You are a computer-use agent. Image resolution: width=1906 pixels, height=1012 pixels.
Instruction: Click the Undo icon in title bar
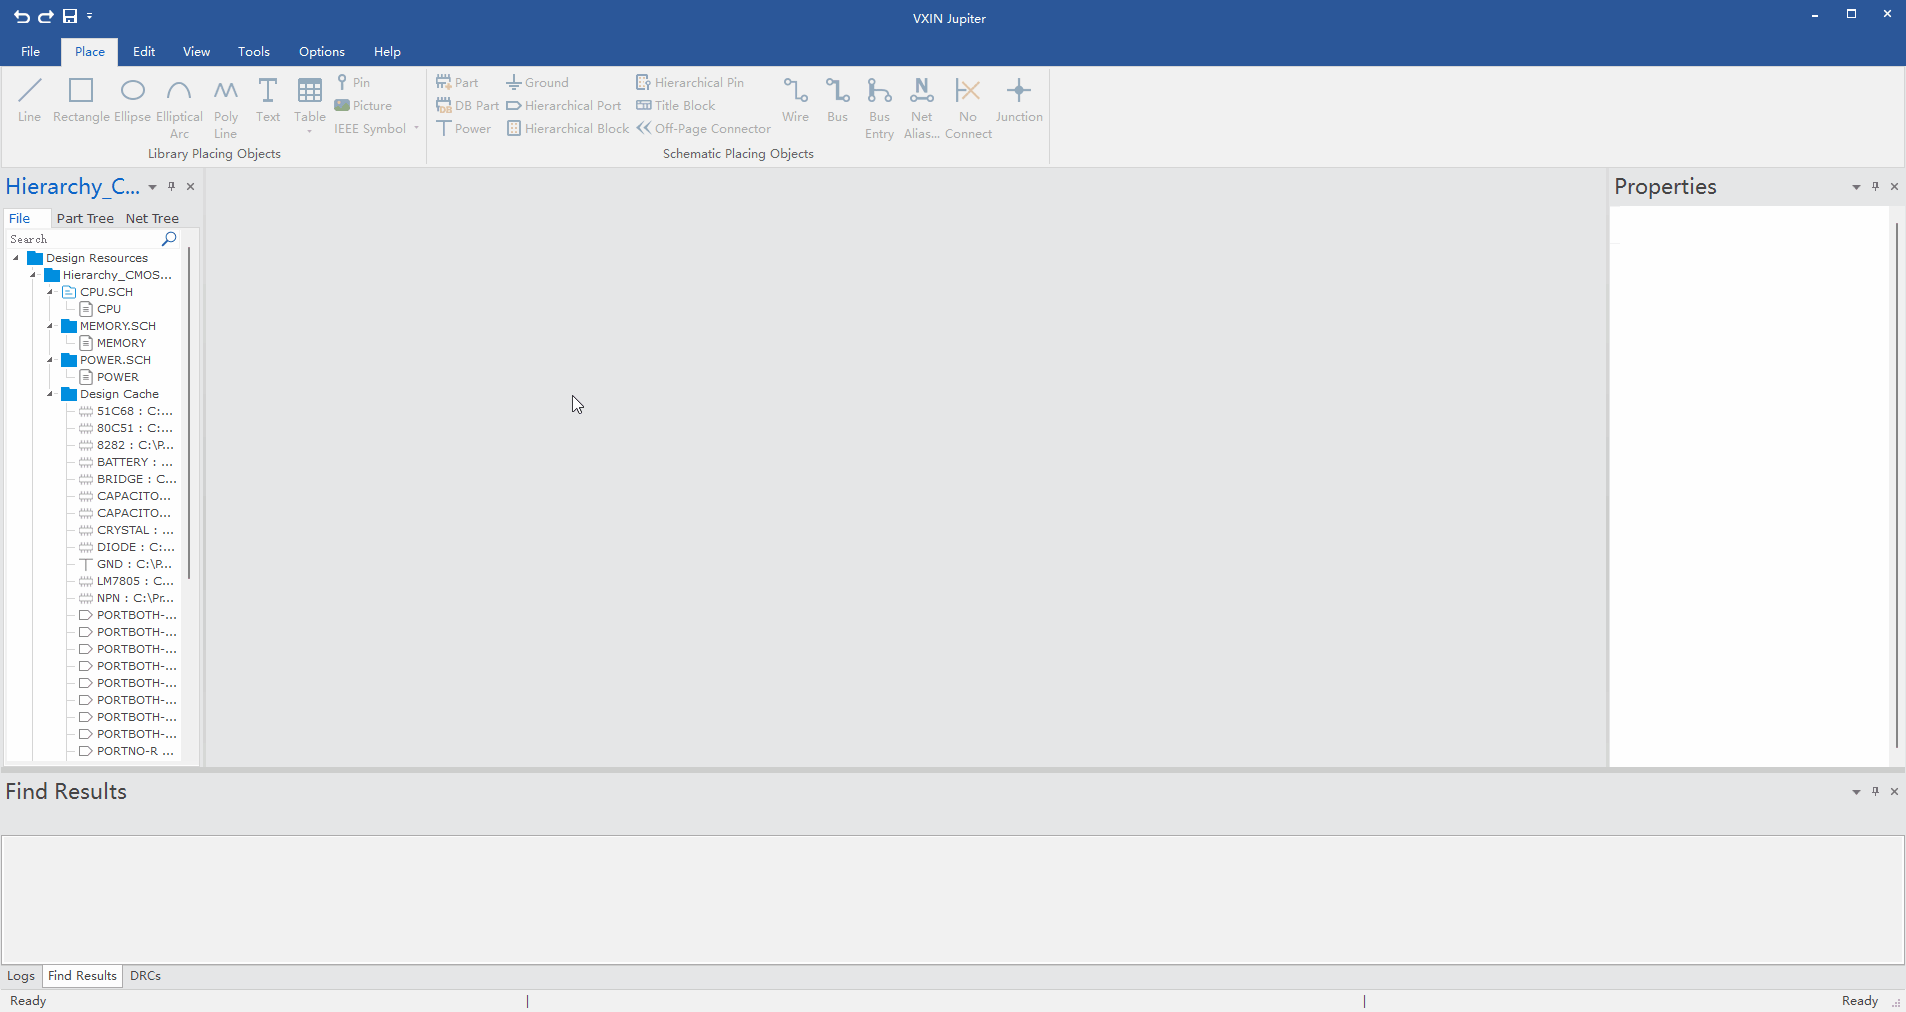tap(21, 16)
